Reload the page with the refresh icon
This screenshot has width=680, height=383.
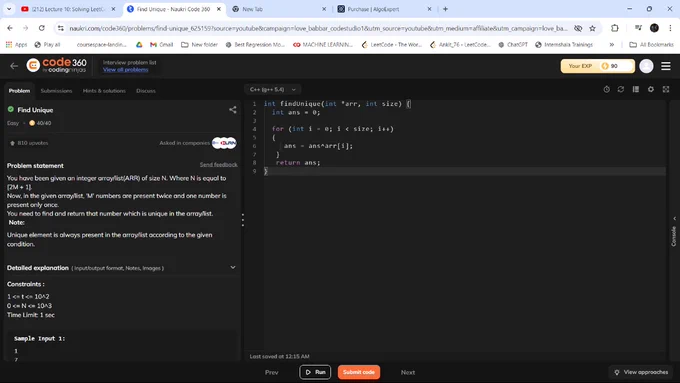(x=42, y=28)
